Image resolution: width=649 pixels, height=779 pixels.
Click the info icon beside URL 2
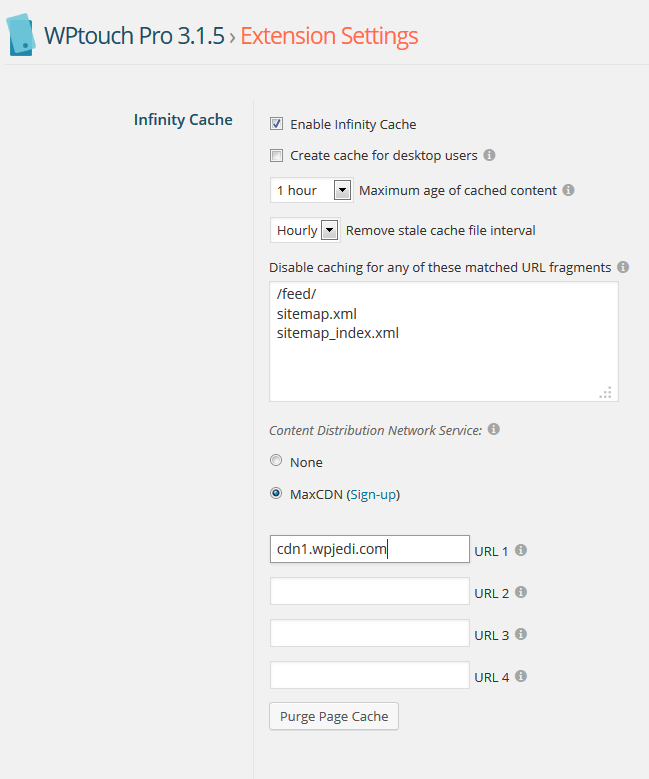point(521,592)
